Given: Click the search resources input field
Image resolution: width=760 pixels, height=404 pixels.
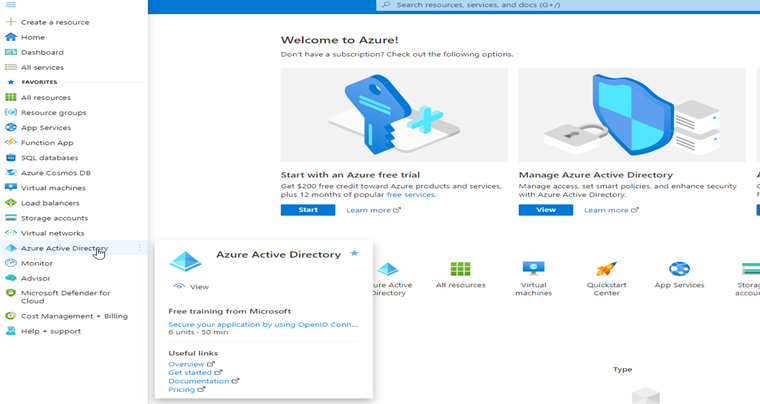Looking at the screenshot, I should coord(560,6).
